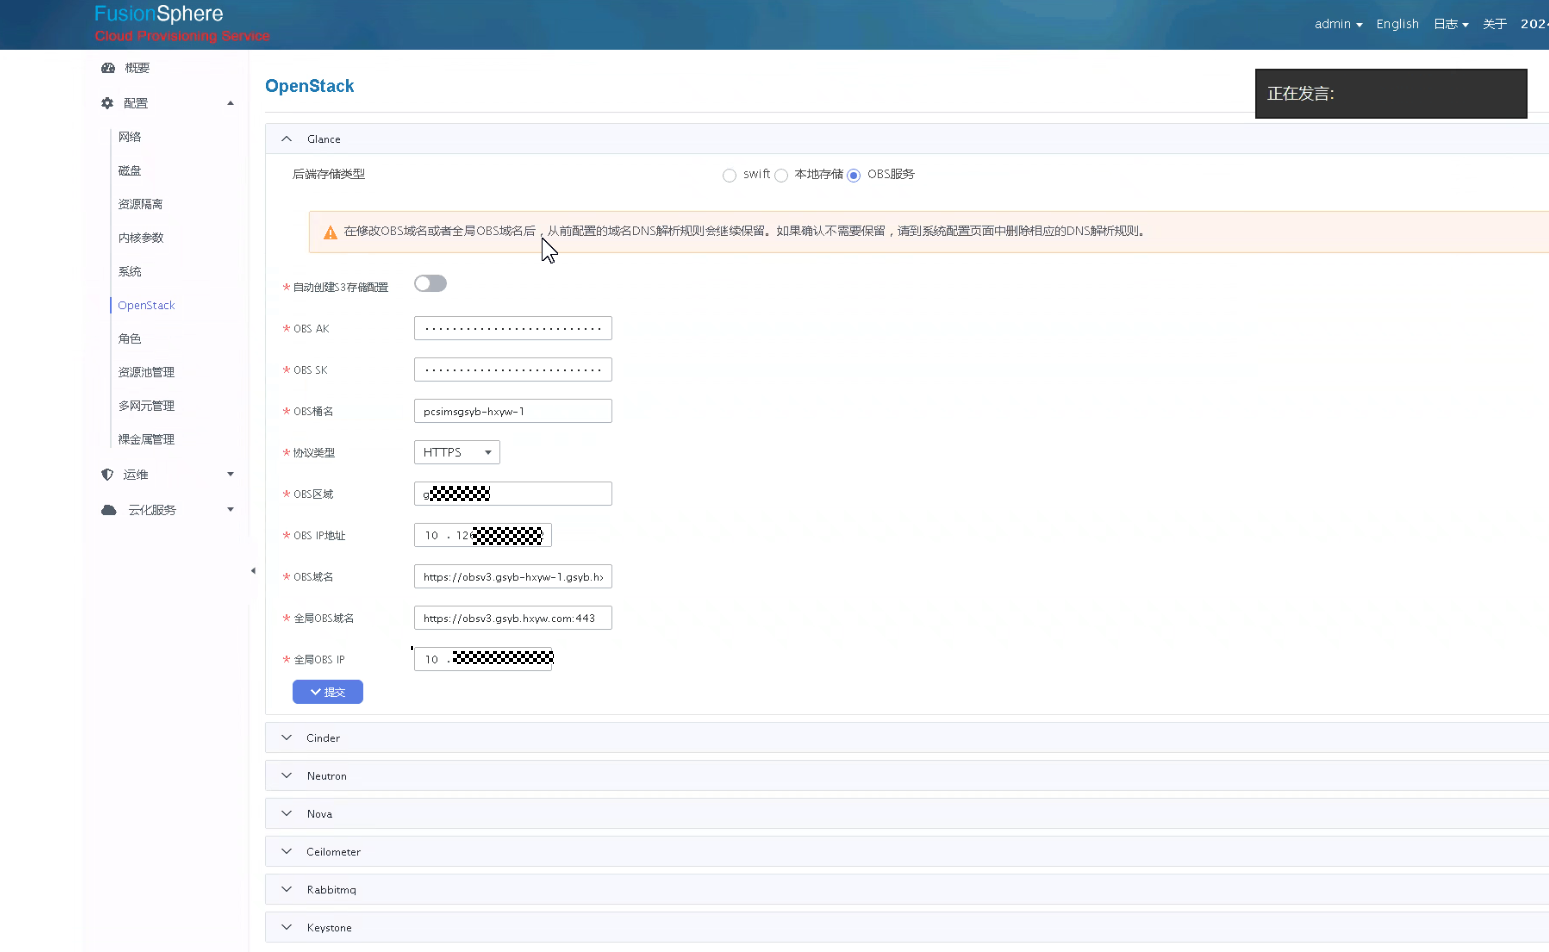Click the 全局OBS域名 input field

(513, 618)
